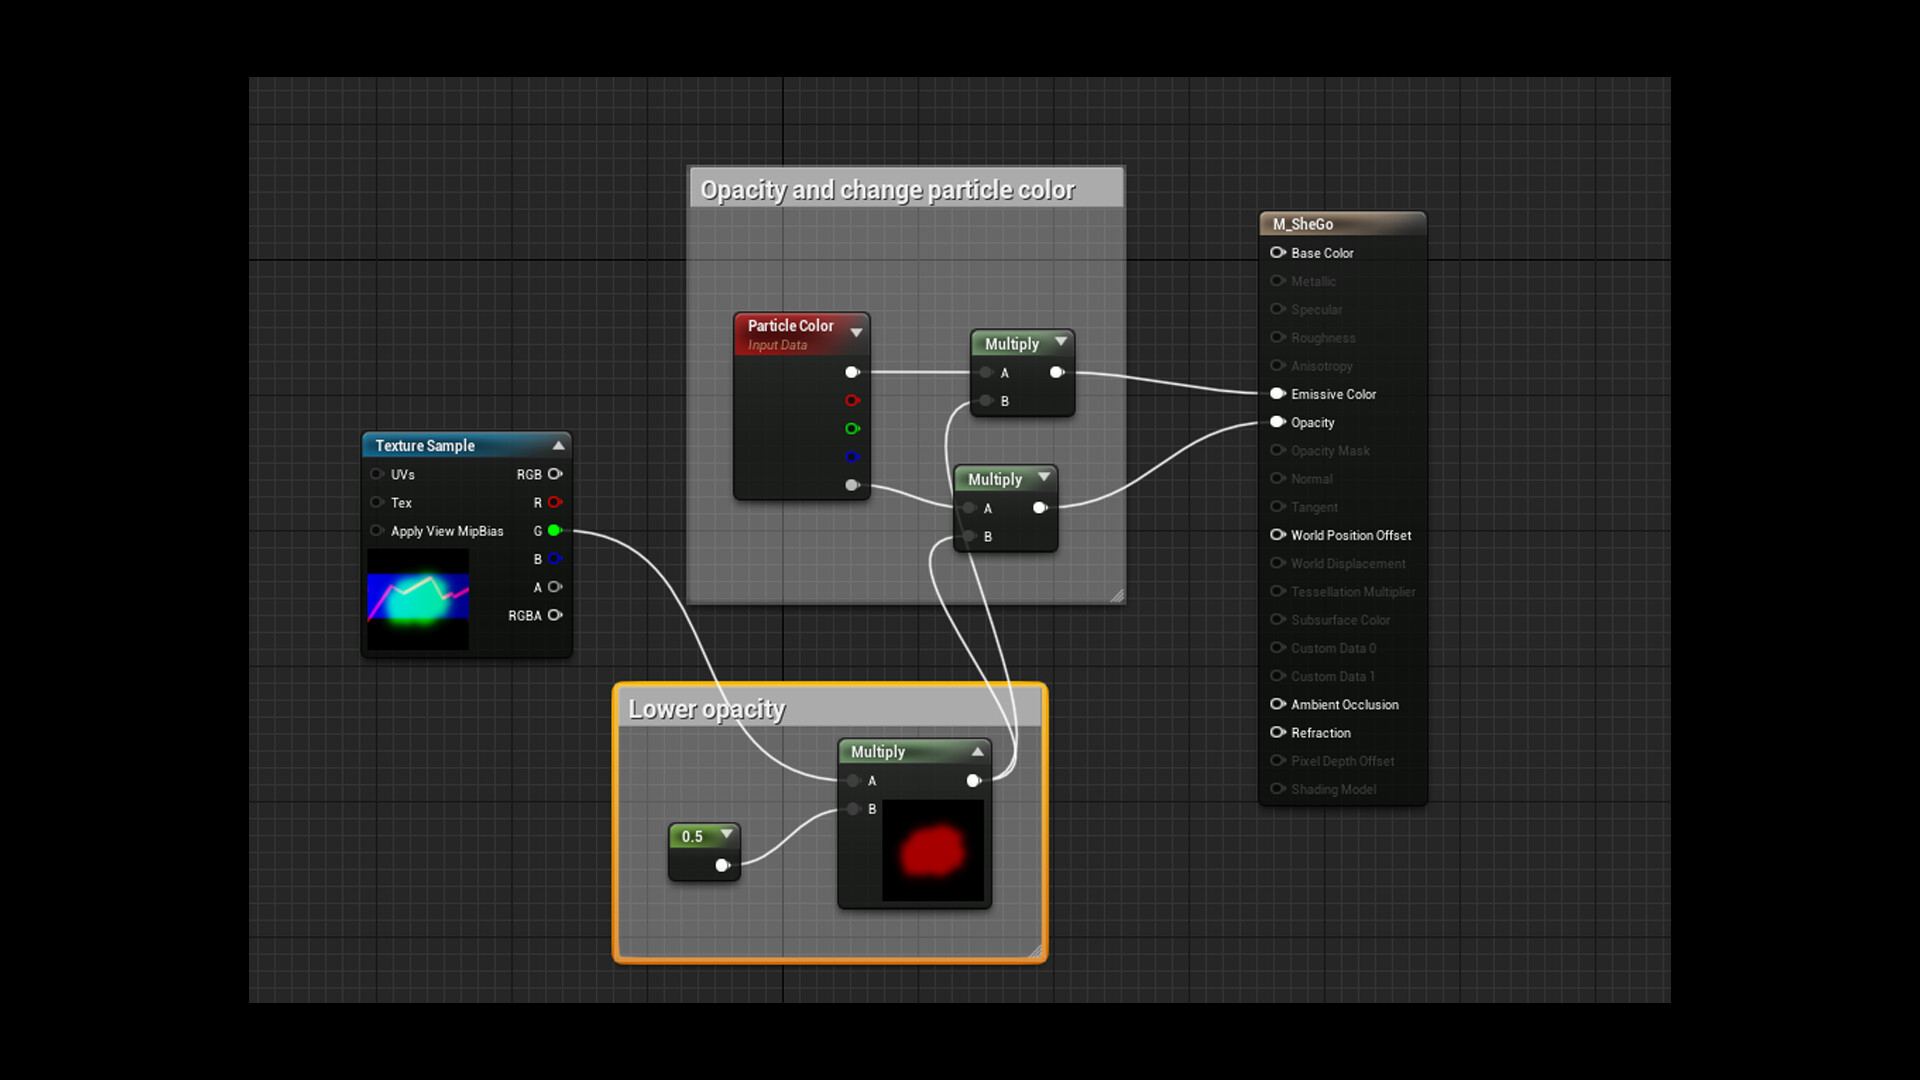The height and width of the screenshot is (1080, 1920).
Task: Click the Emissive Color input pin on M_SheGo
Action: click(x=1277, y=394)
